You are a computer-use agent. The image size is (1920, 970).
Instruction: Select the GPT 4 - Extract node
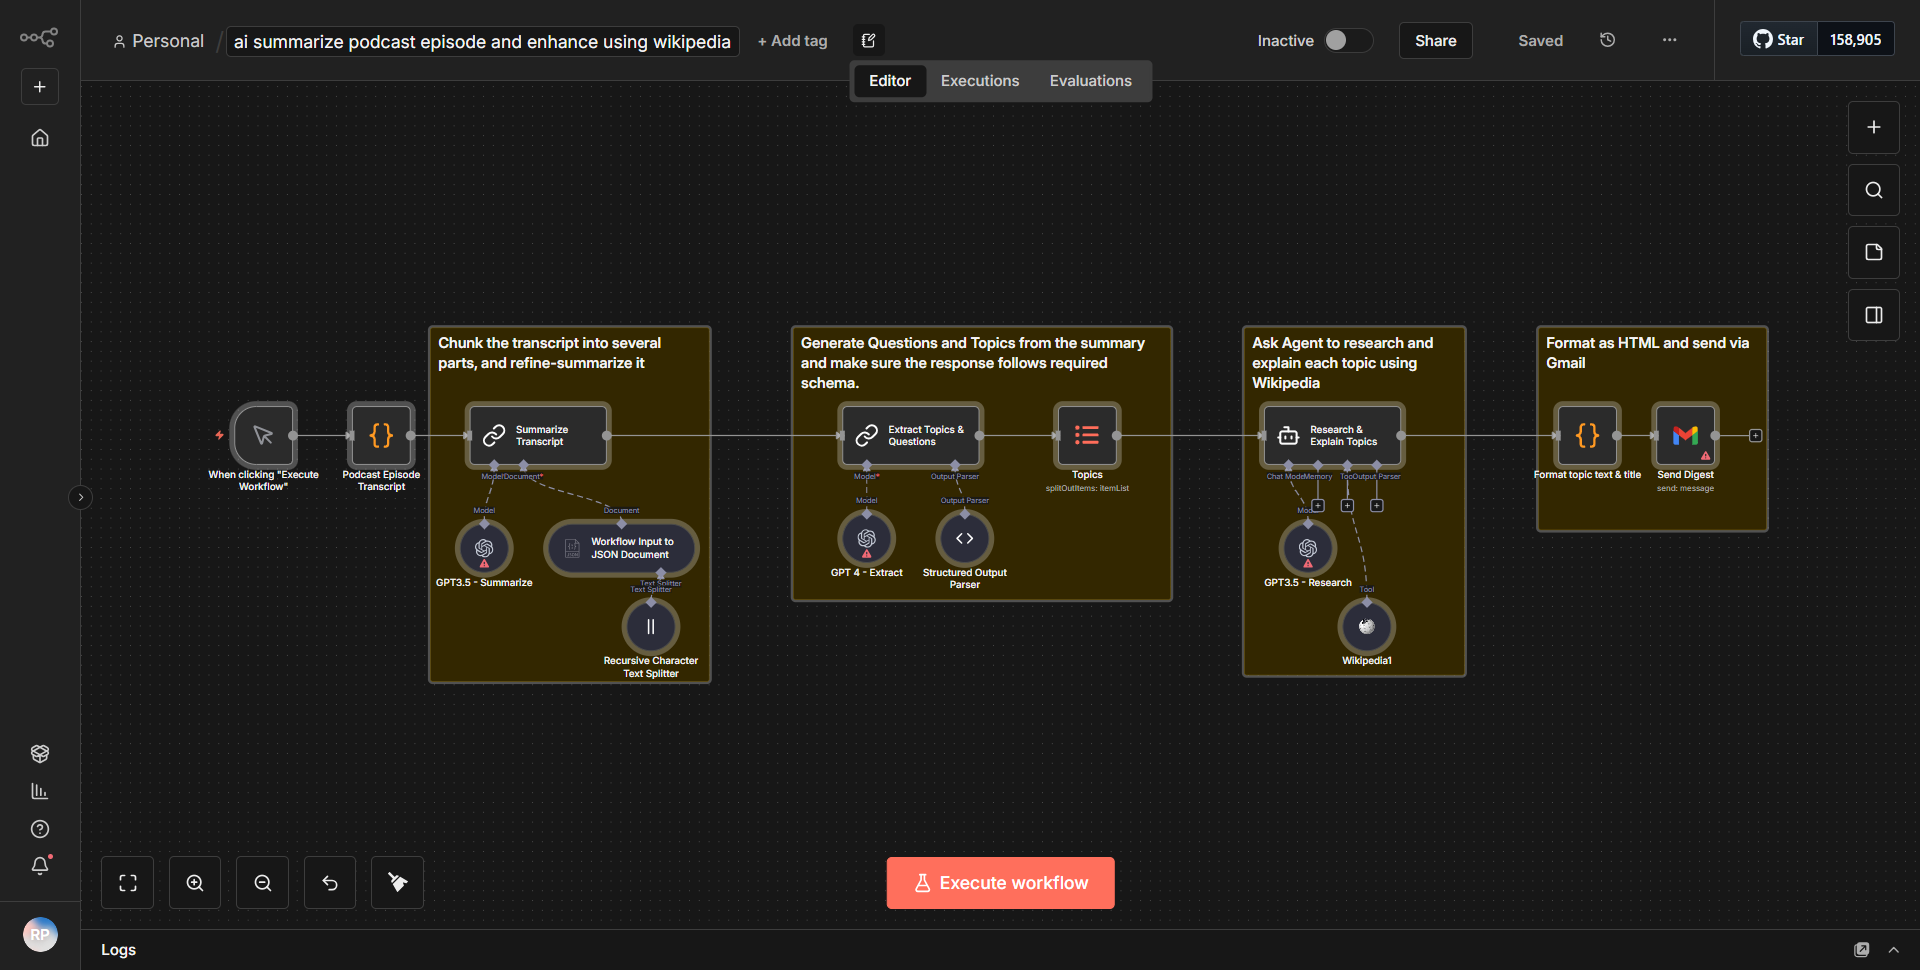click(866, 539)
